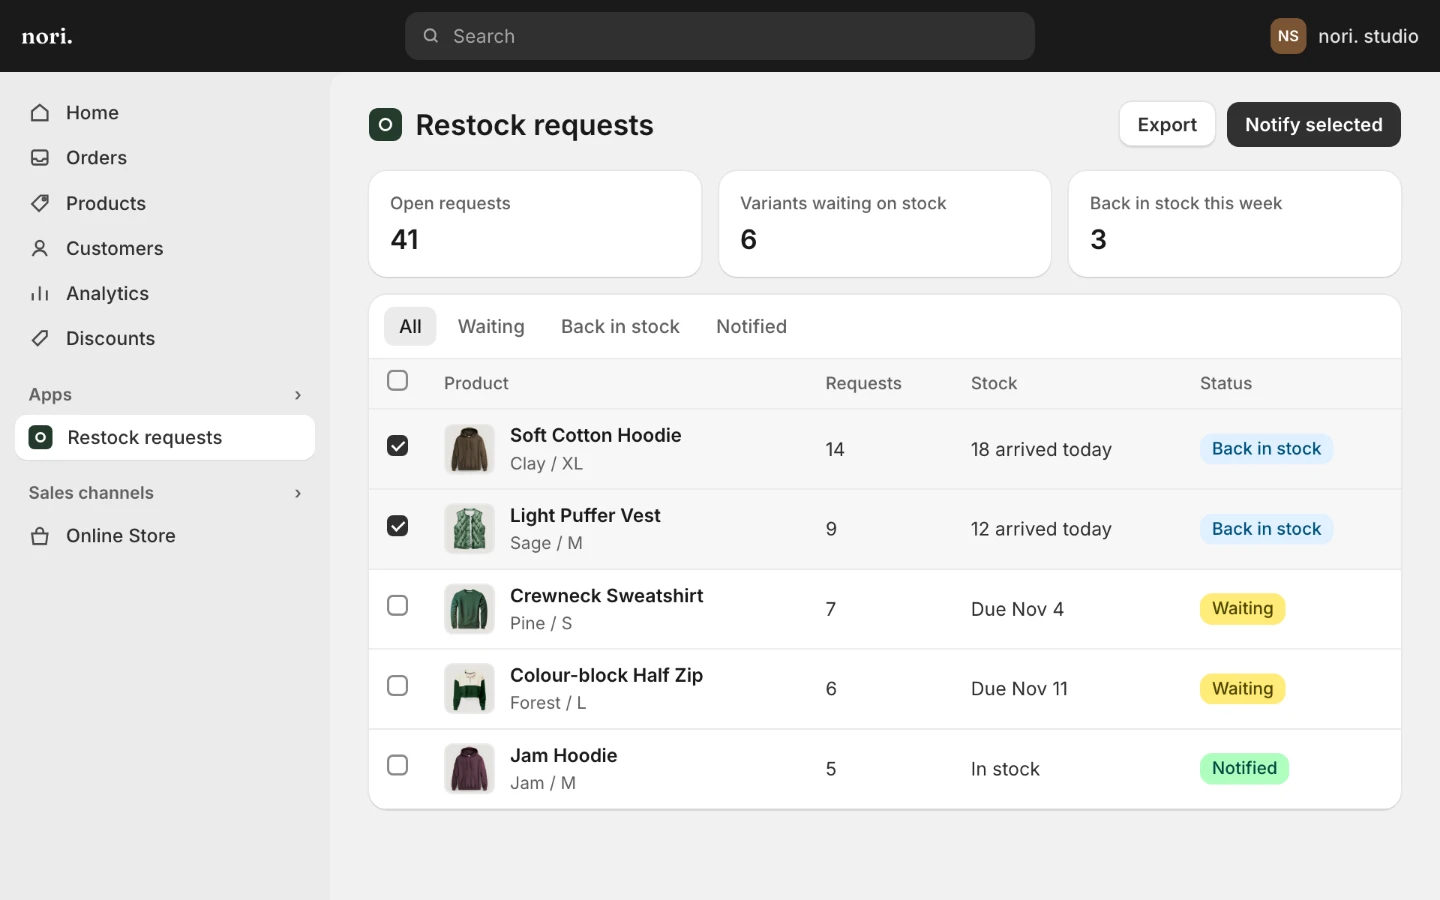Click the Discounts icon in sidebar
This screenshot has height=900, width=1440.
coord(40,338)
